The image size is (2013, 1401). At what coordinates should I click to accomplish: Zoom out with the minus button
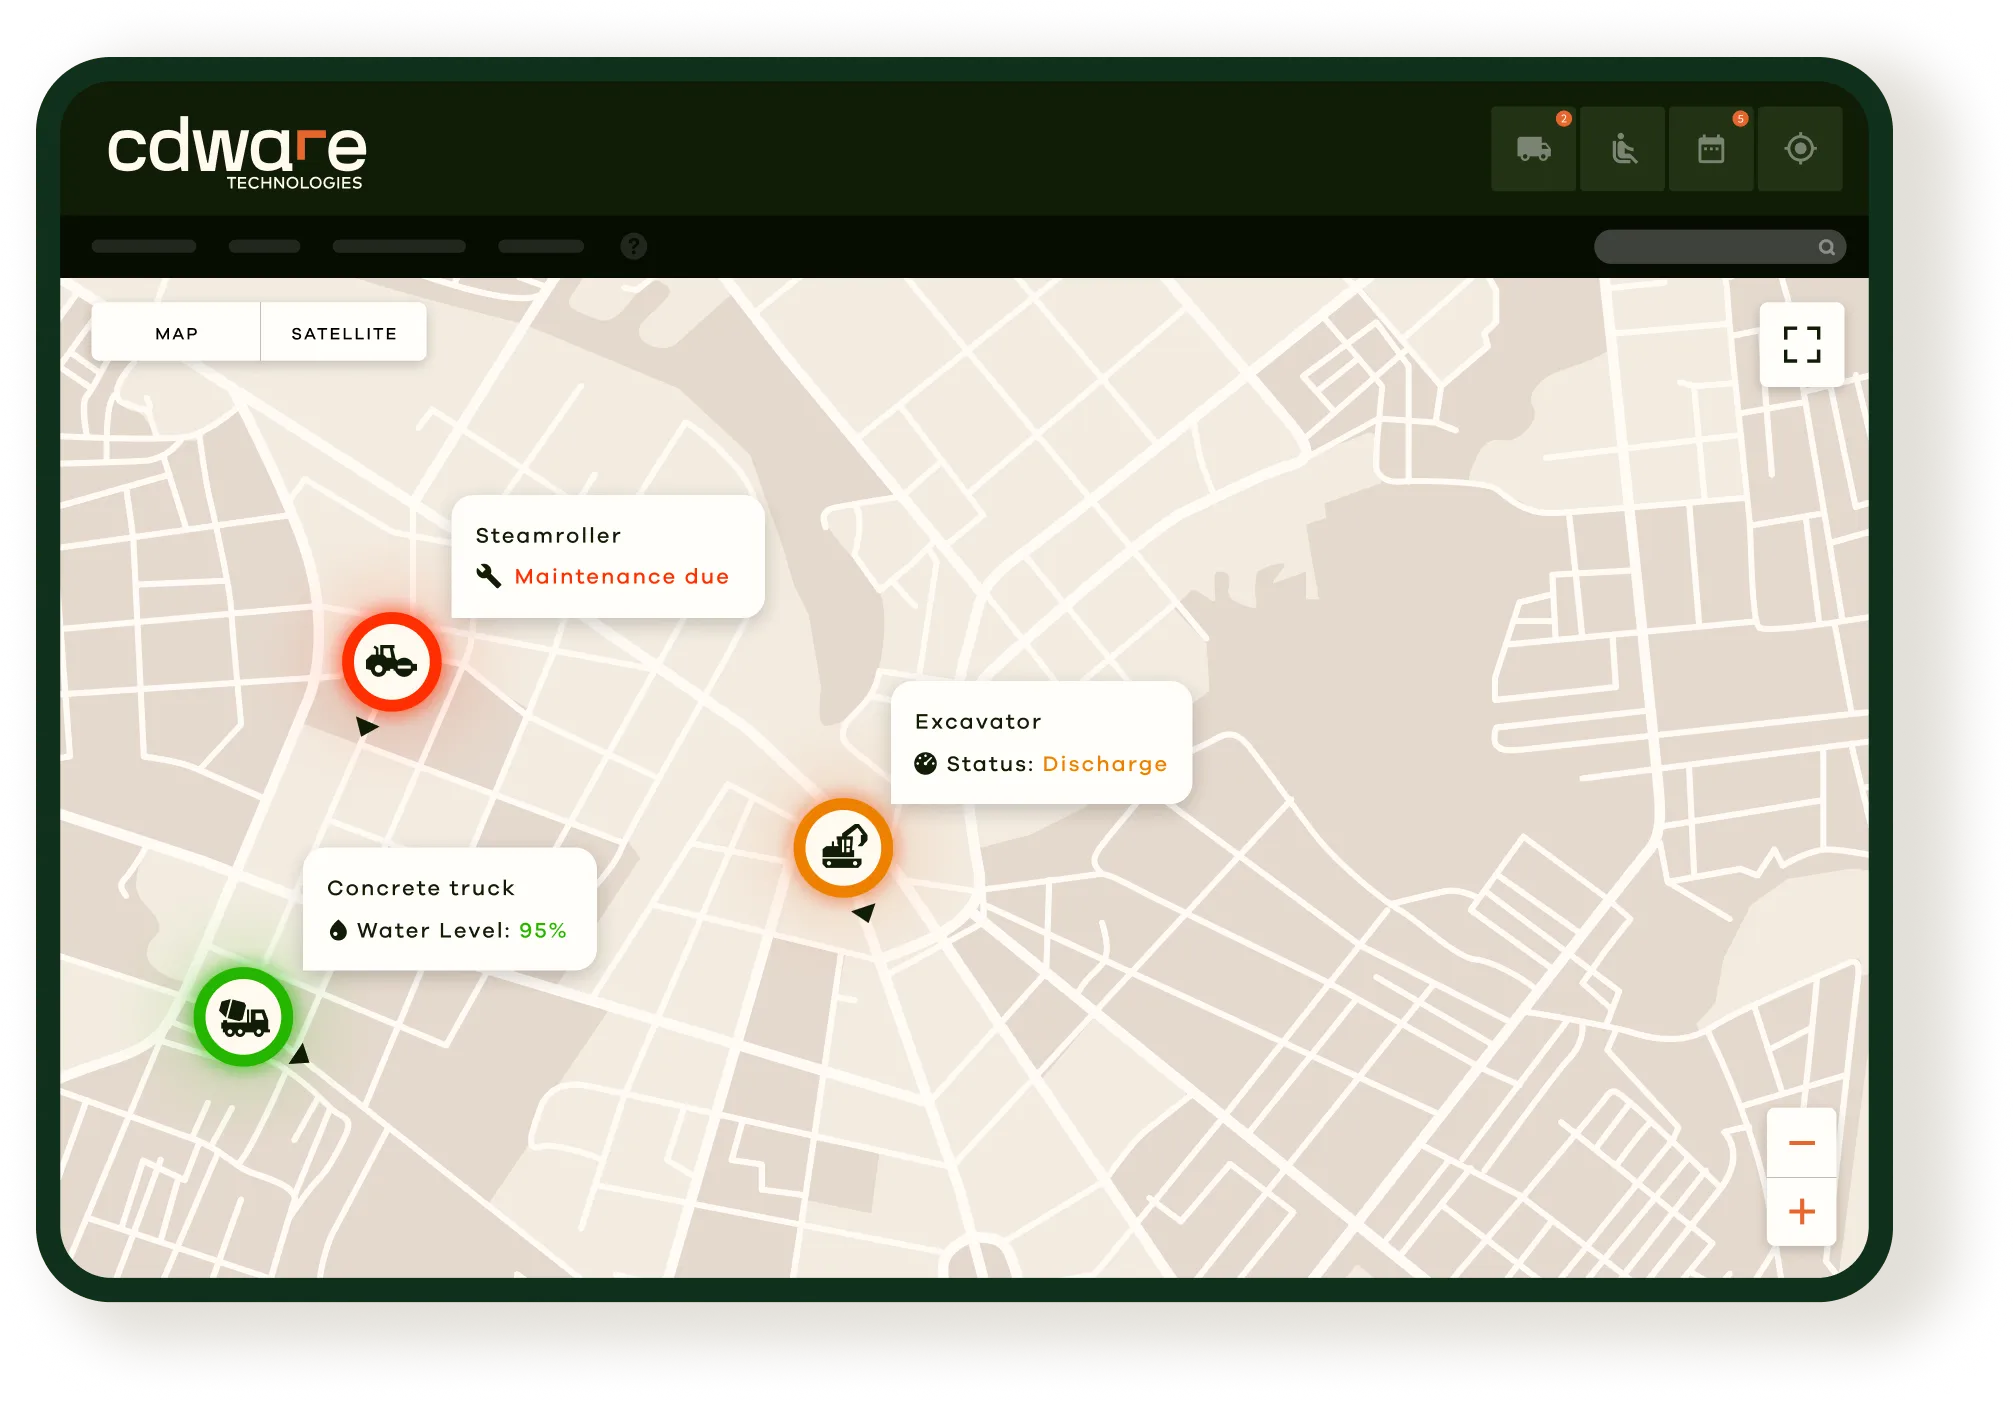click(1802, 1143)
